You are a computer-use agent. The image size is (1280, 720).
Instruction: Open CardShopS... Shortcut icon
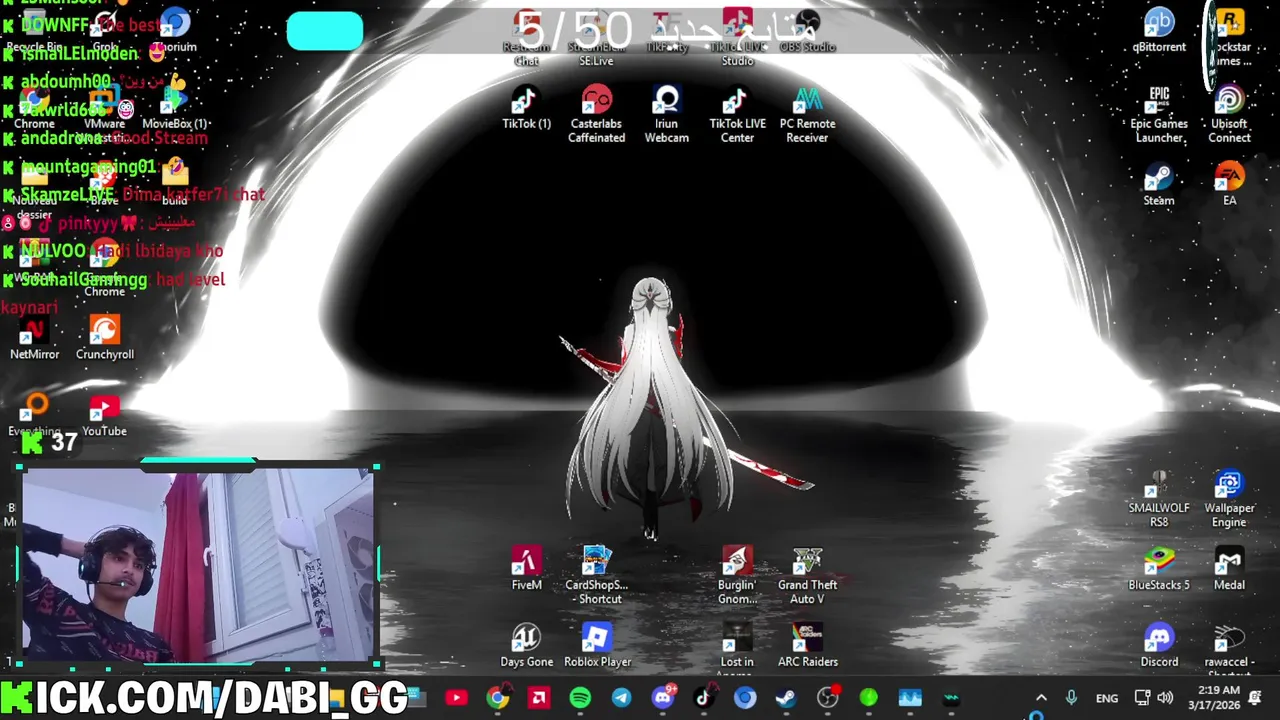tap(597, 575)
